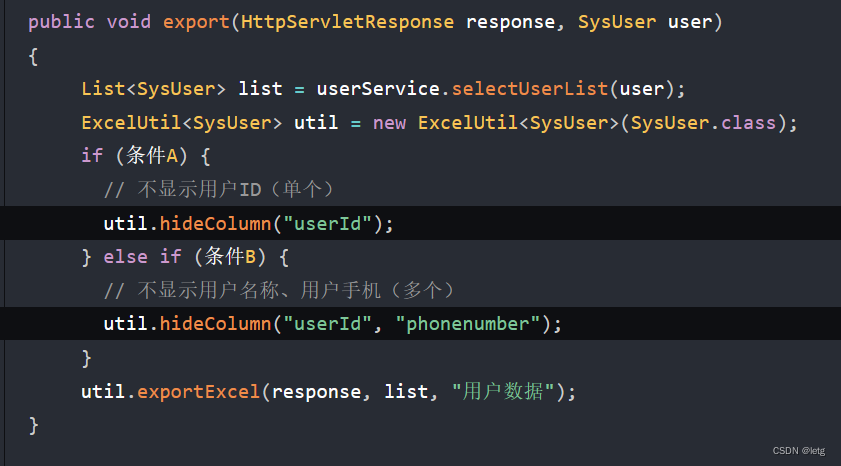841x466 pixels.
Task: Click 'SysUser.class' argument
Action: [x=703, y=123]
